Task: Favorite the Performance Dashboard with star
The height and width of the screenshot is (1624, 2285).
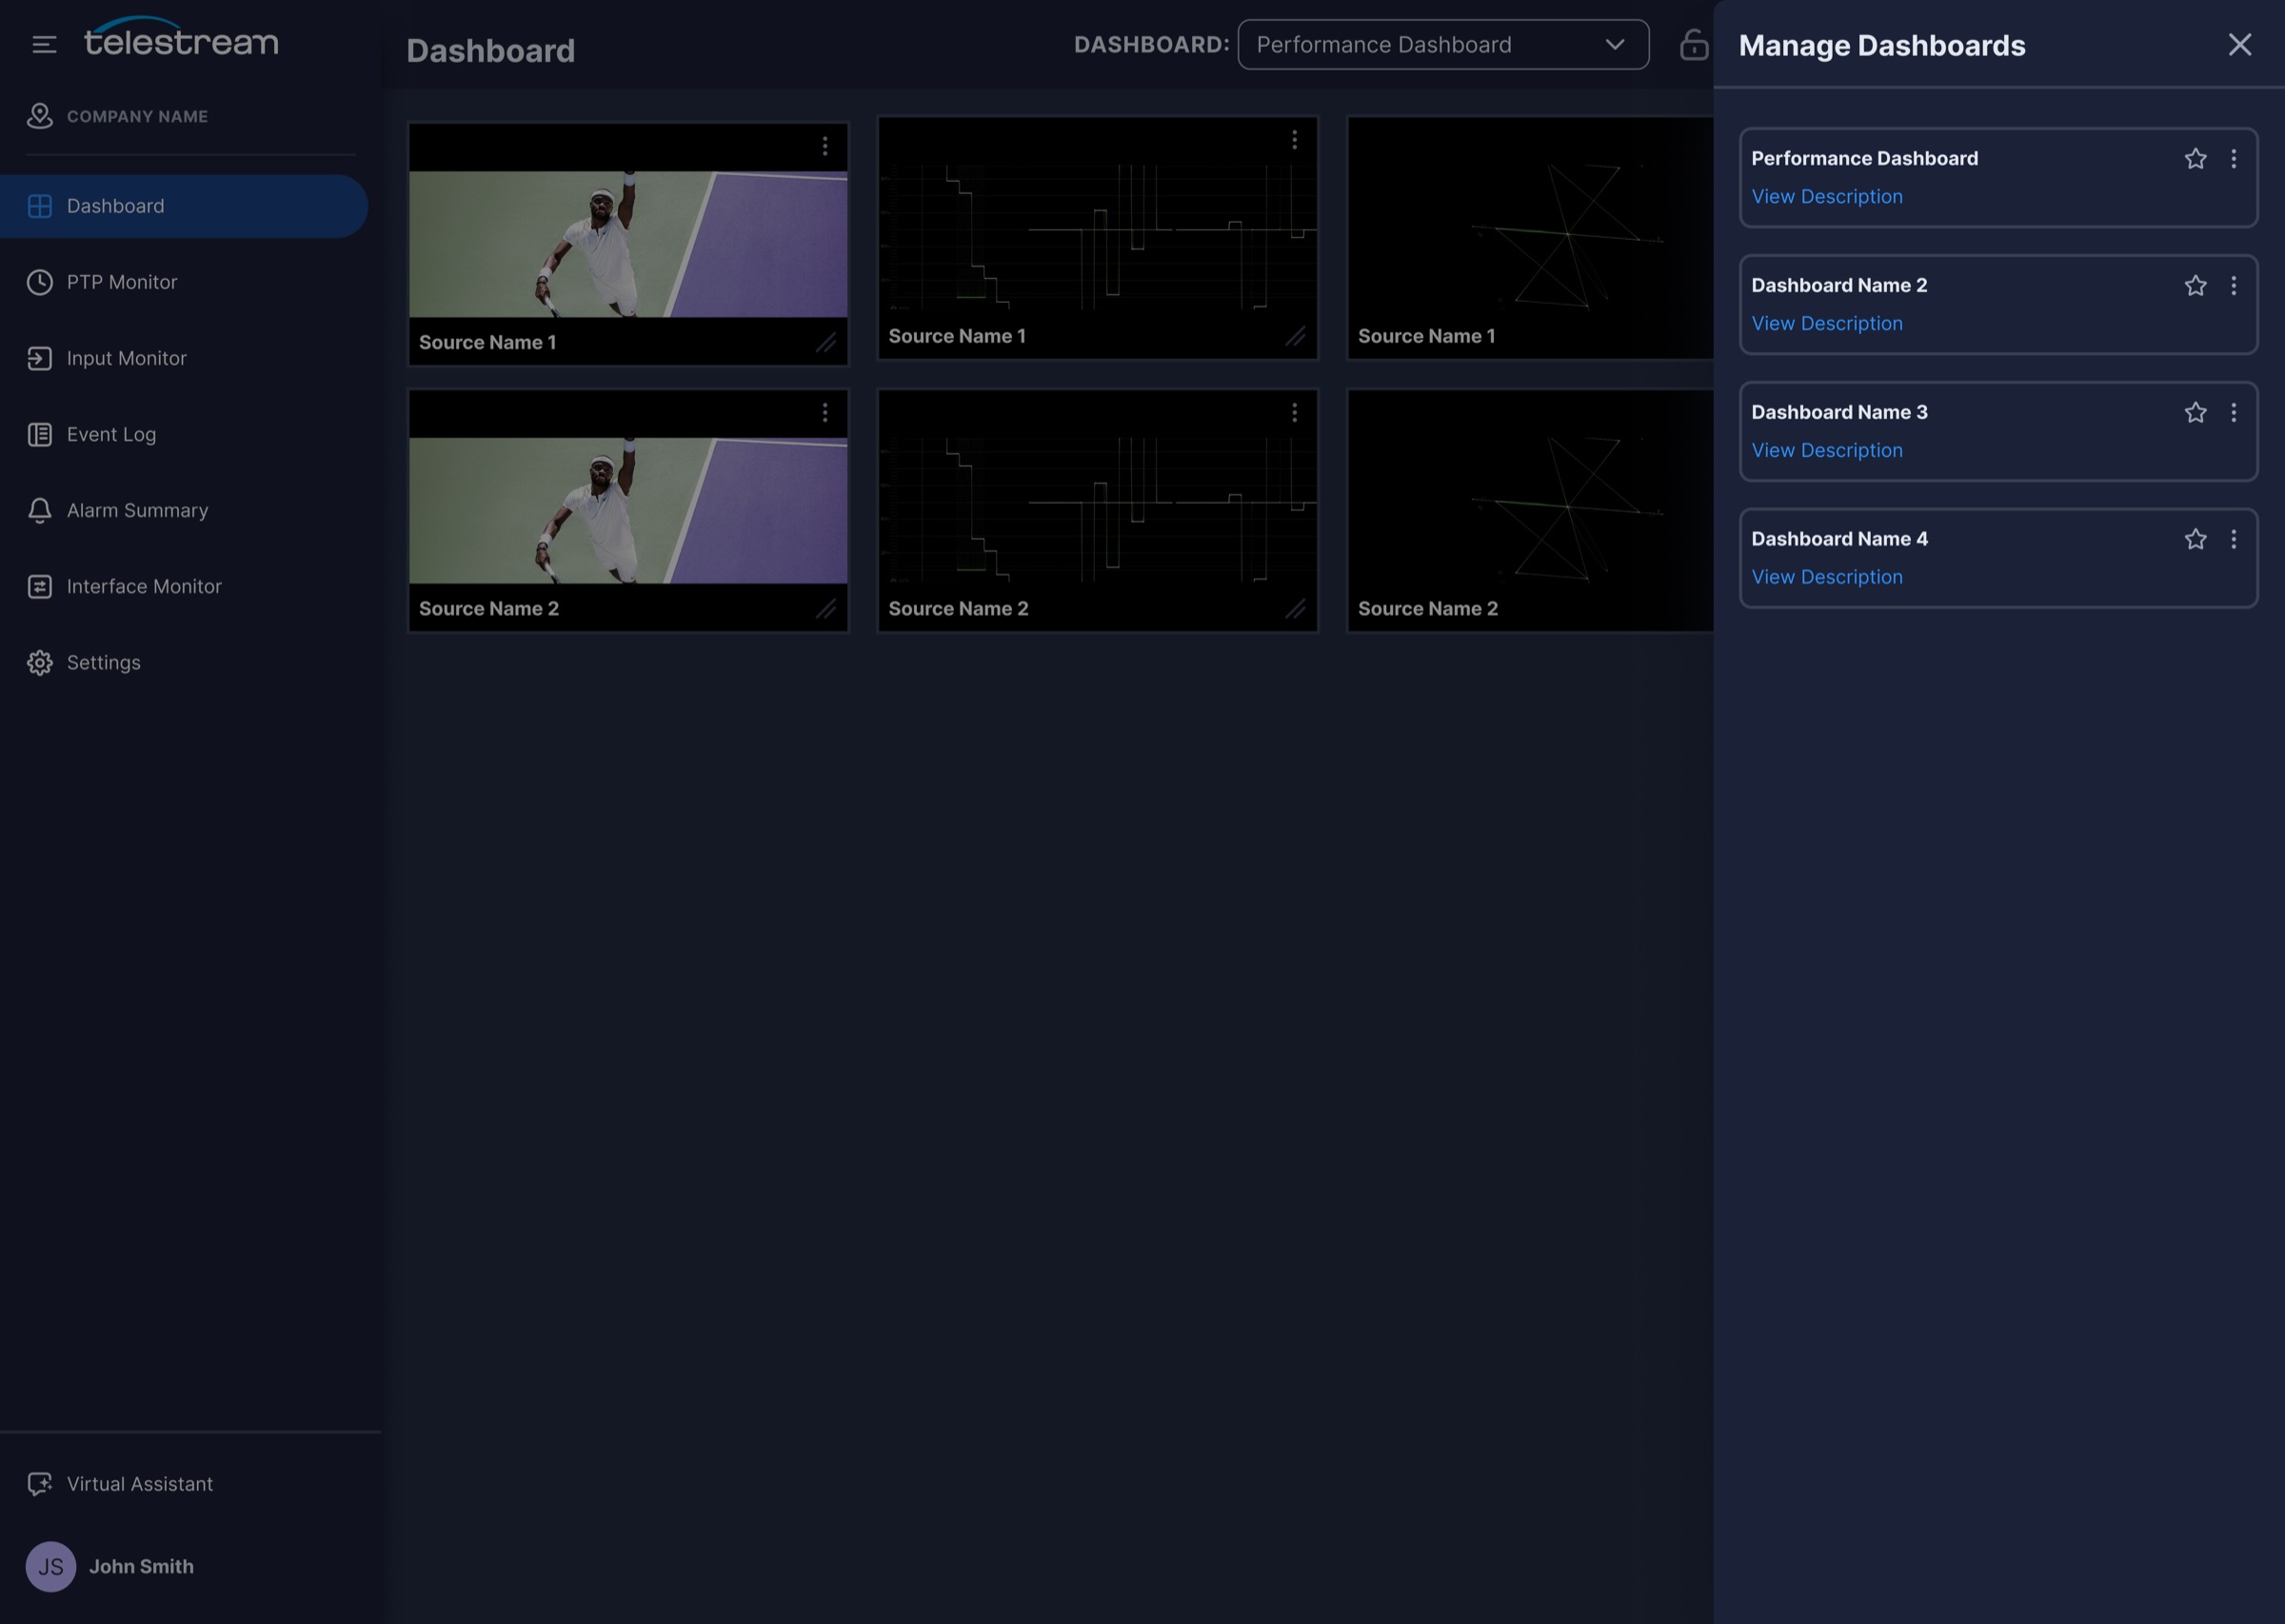Action: (2195, 159)
